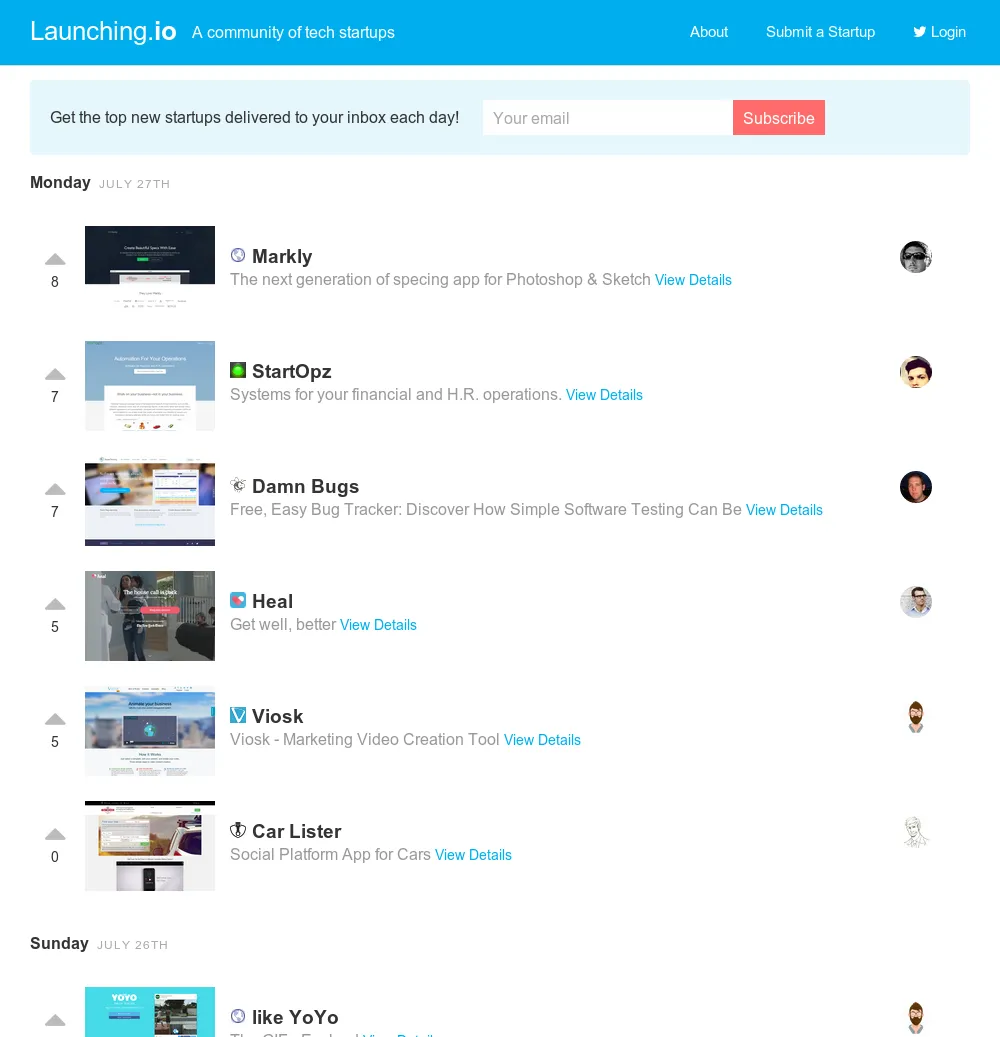View Details for Heal
Image resolution: width=1000 pixels, height=1037 pixels.
378,626
